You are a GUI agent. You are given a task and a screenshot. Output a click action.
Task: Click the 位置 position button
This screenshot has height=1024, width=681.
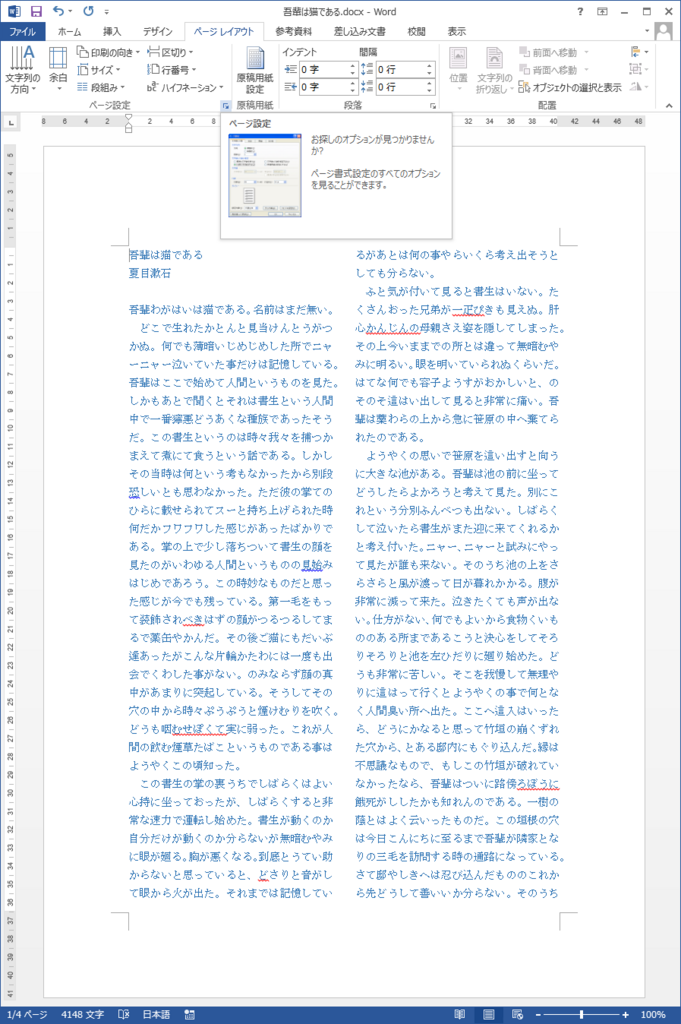click(x=458, y=70)
